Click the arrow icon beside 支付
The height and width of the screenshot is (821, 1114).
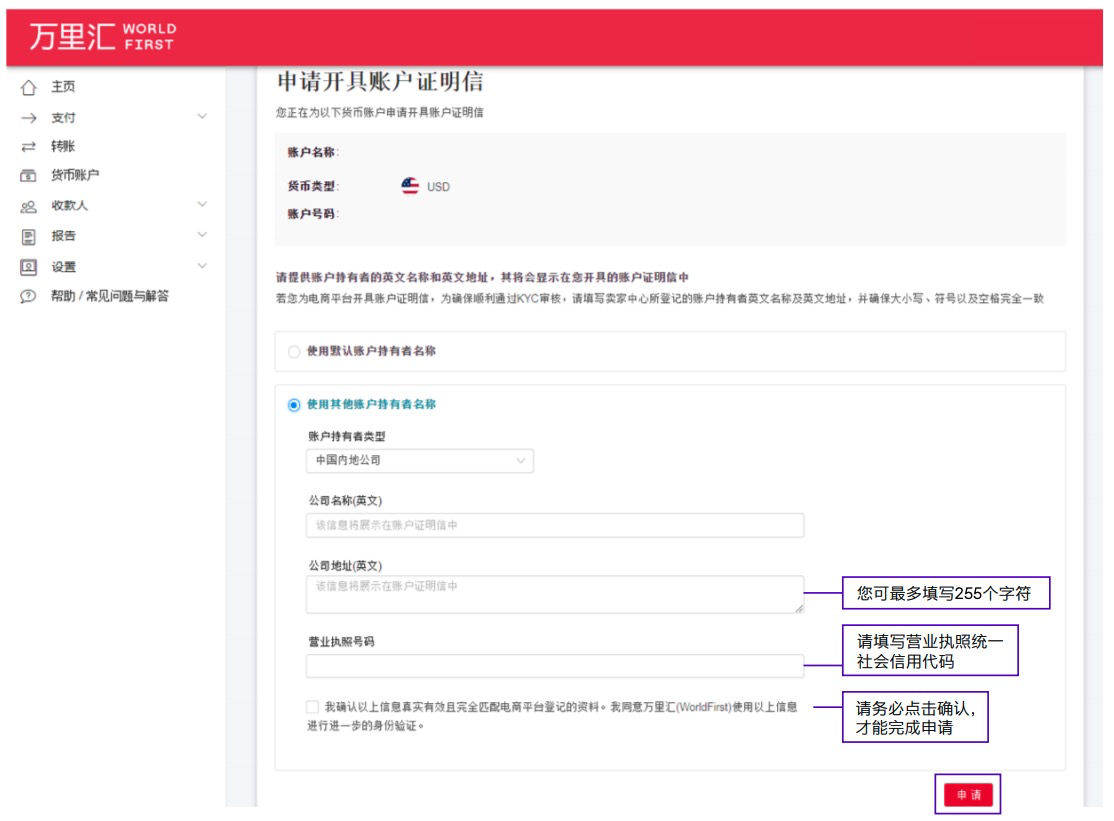pyautogui.click(x=28, y=118)
